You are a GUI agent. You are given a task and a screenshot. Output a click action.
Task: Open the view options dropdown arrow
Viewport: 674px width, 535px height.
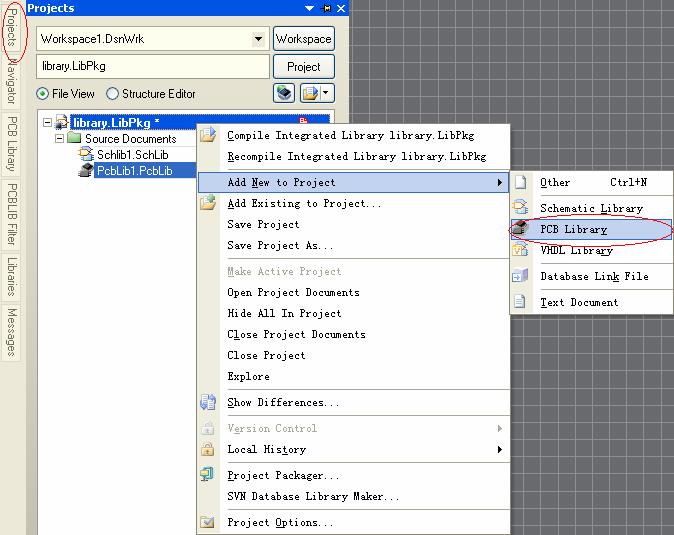click(326, 93)
